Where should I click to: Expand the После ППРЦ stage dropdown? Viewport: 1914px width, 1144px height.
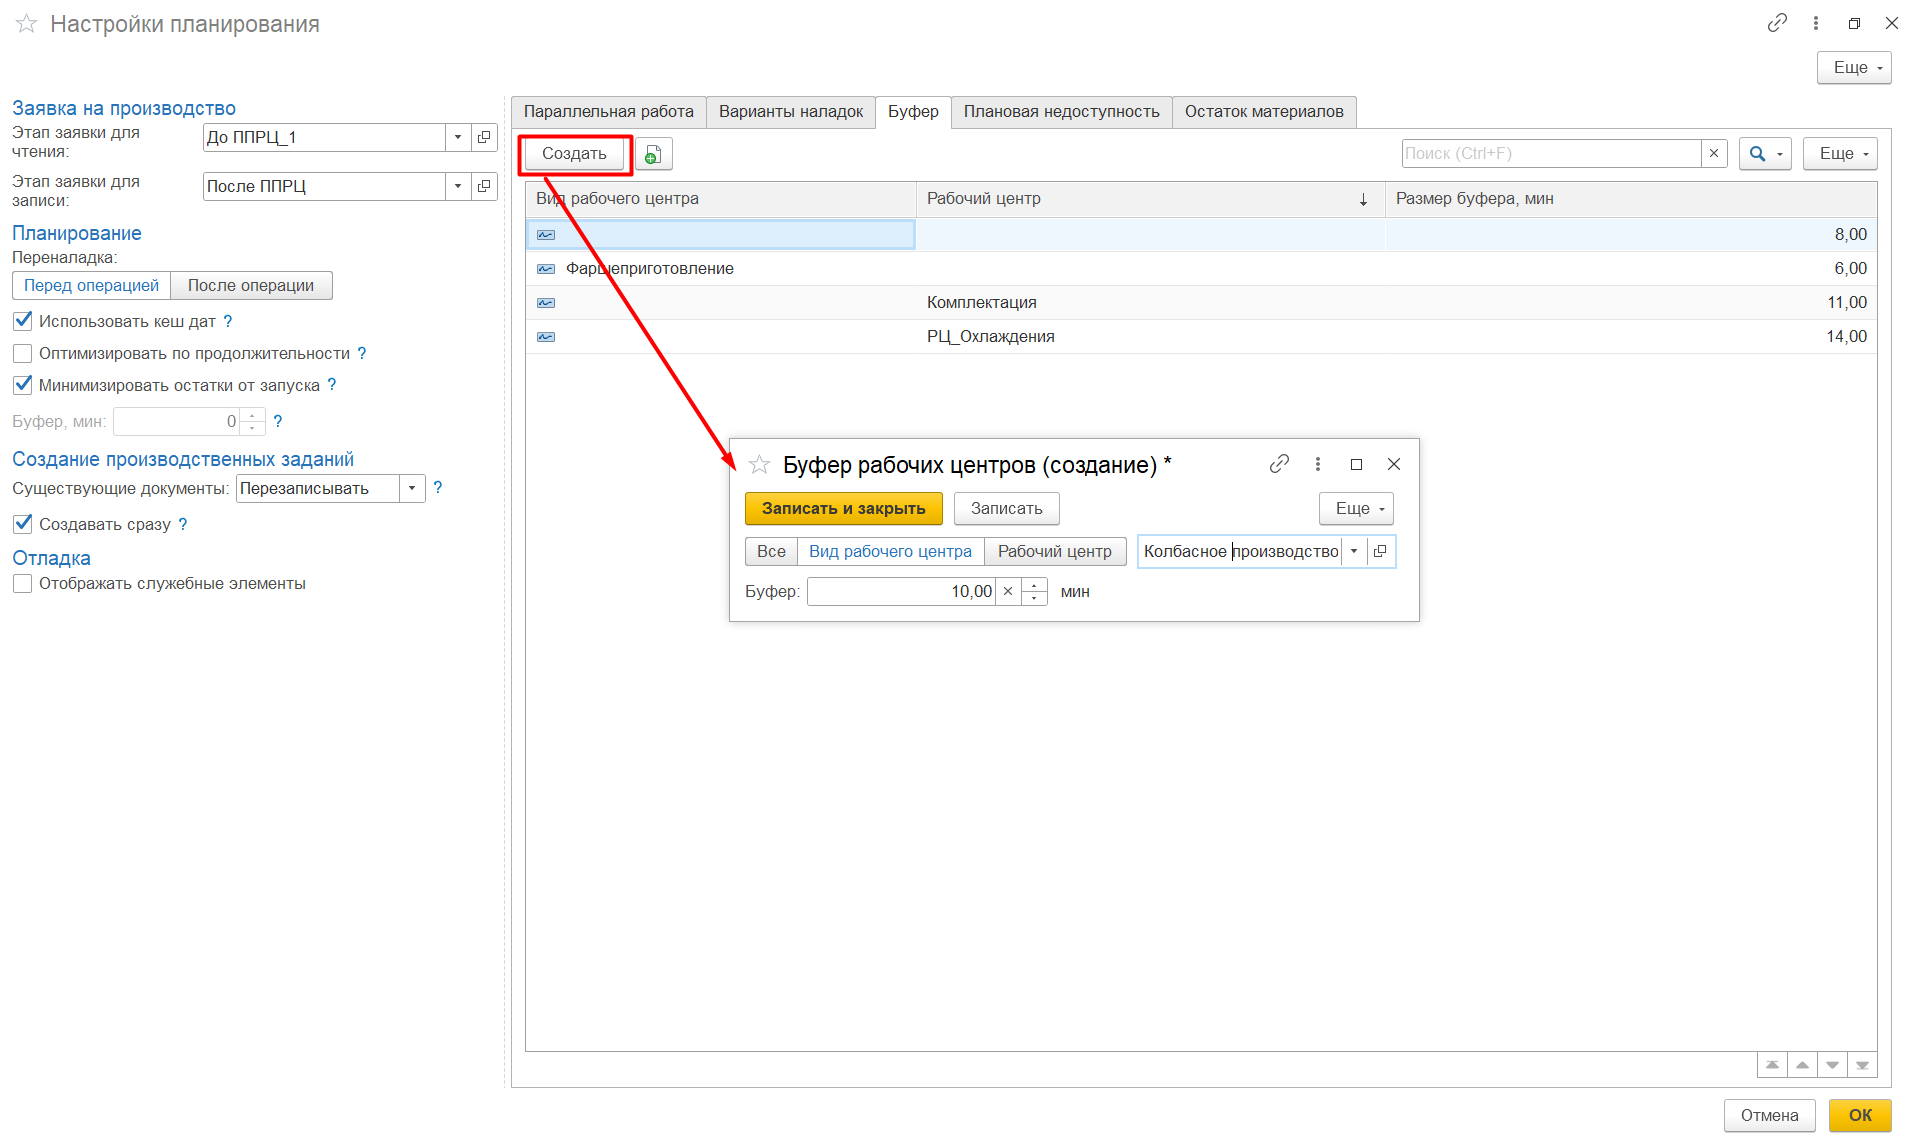click(x=458, y=187)
